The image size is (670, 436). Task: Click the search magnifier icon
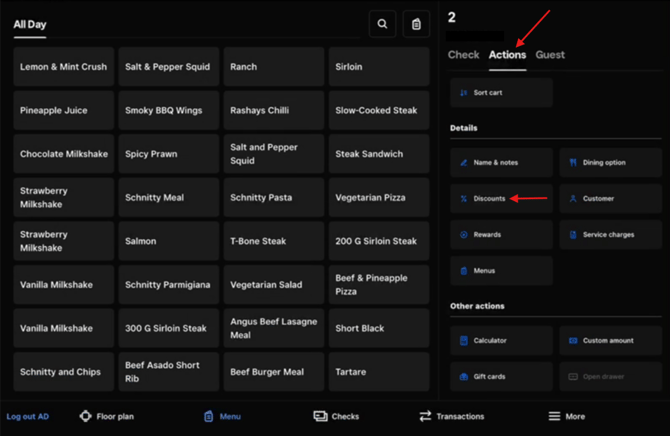[x=382, y=25]
